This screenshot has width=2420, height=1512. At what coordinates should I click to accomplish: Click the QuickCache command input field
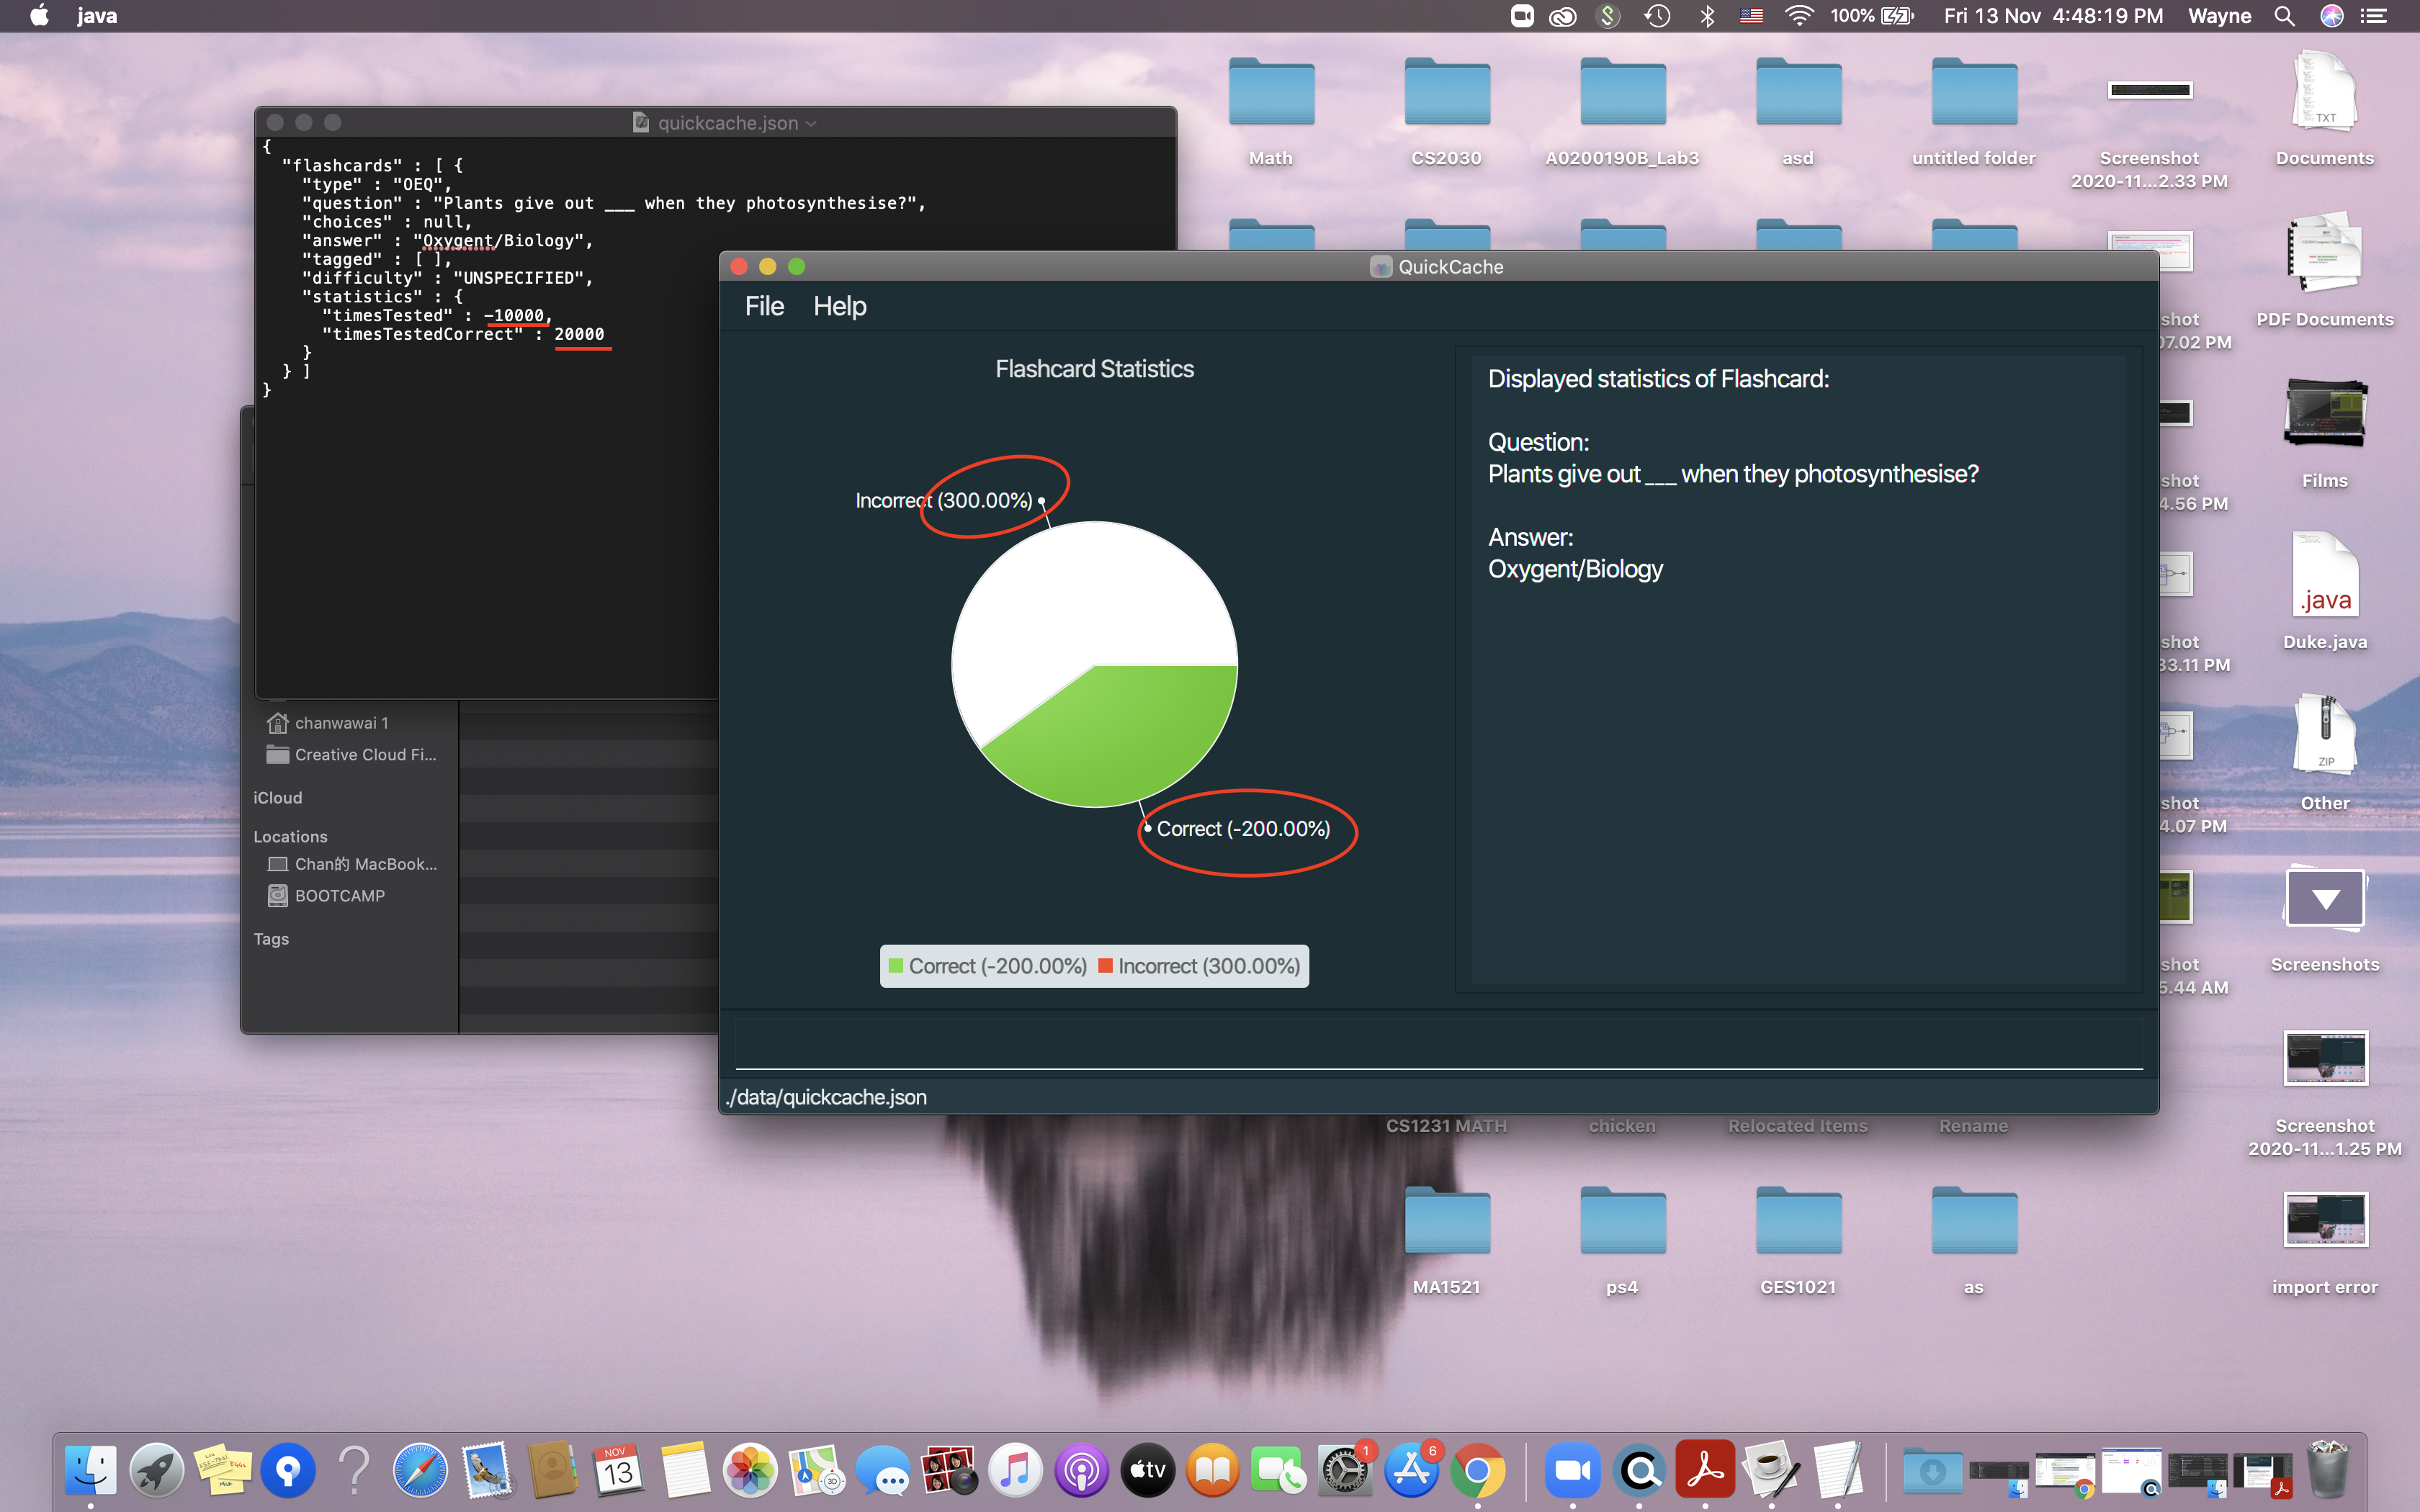[1437, 1044]
